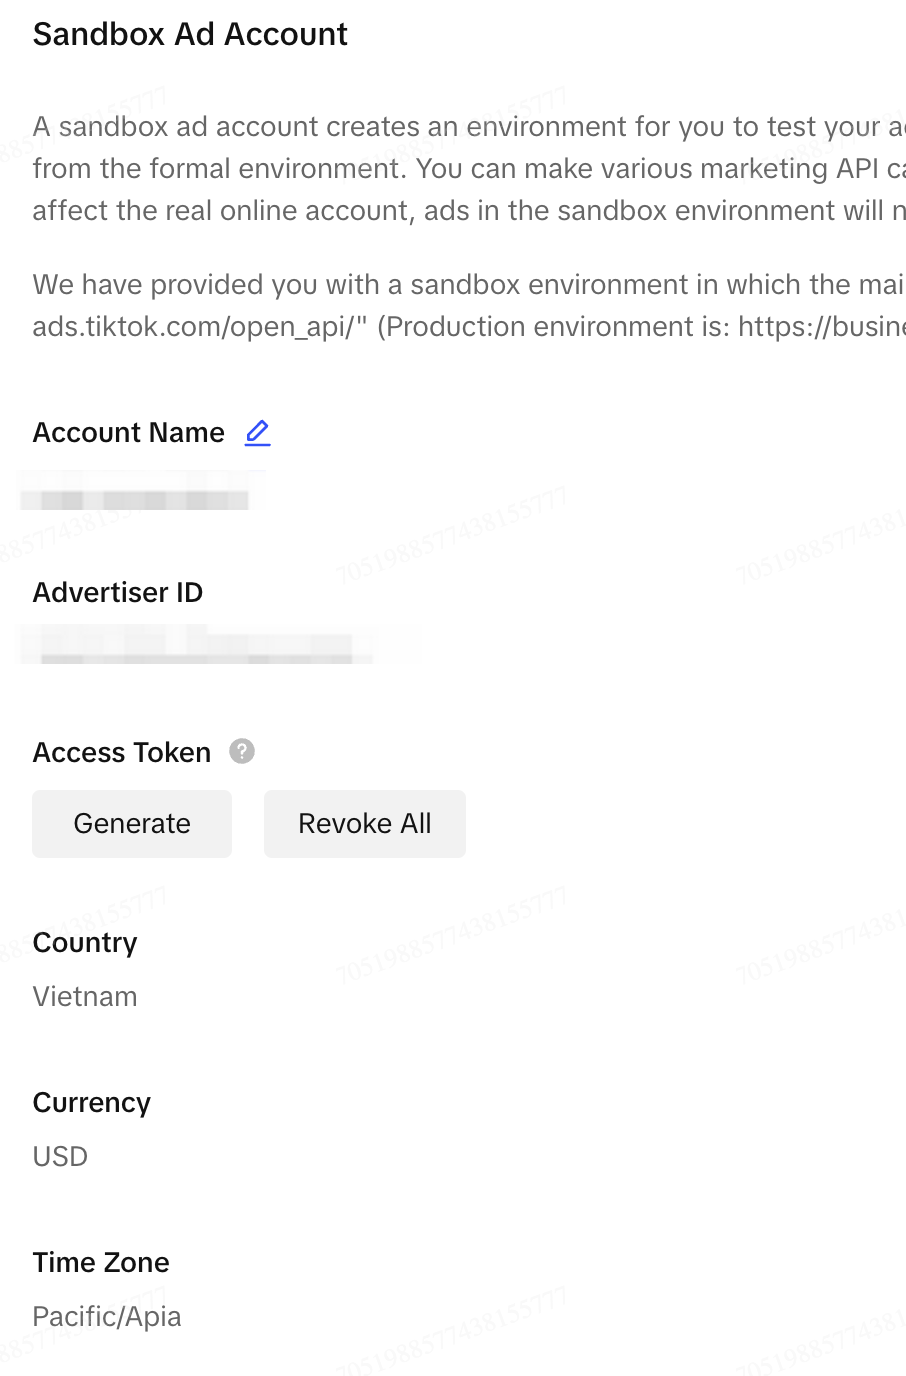
Task: Click the blurred account name value
Action: click(x=140, y=496)
